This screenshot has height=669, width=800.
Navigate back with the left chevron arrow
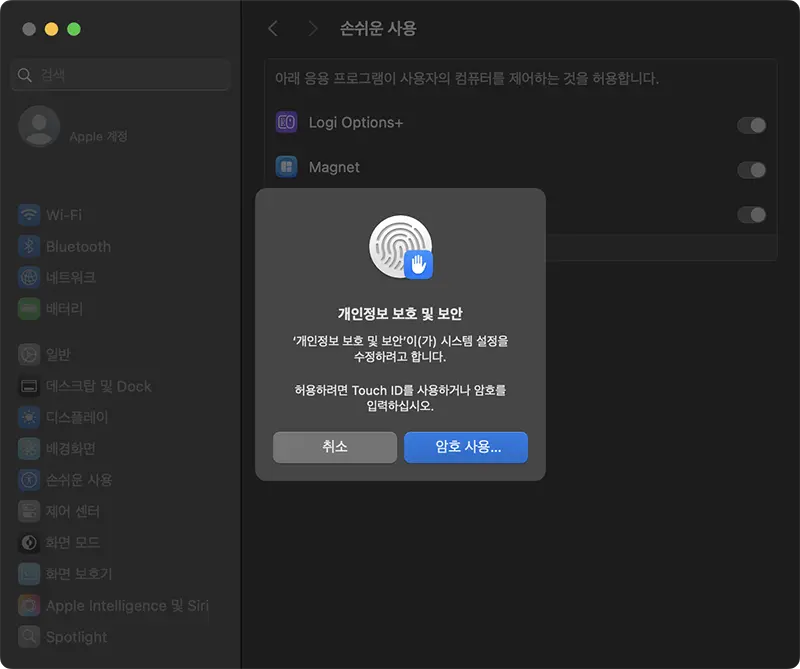272,29
